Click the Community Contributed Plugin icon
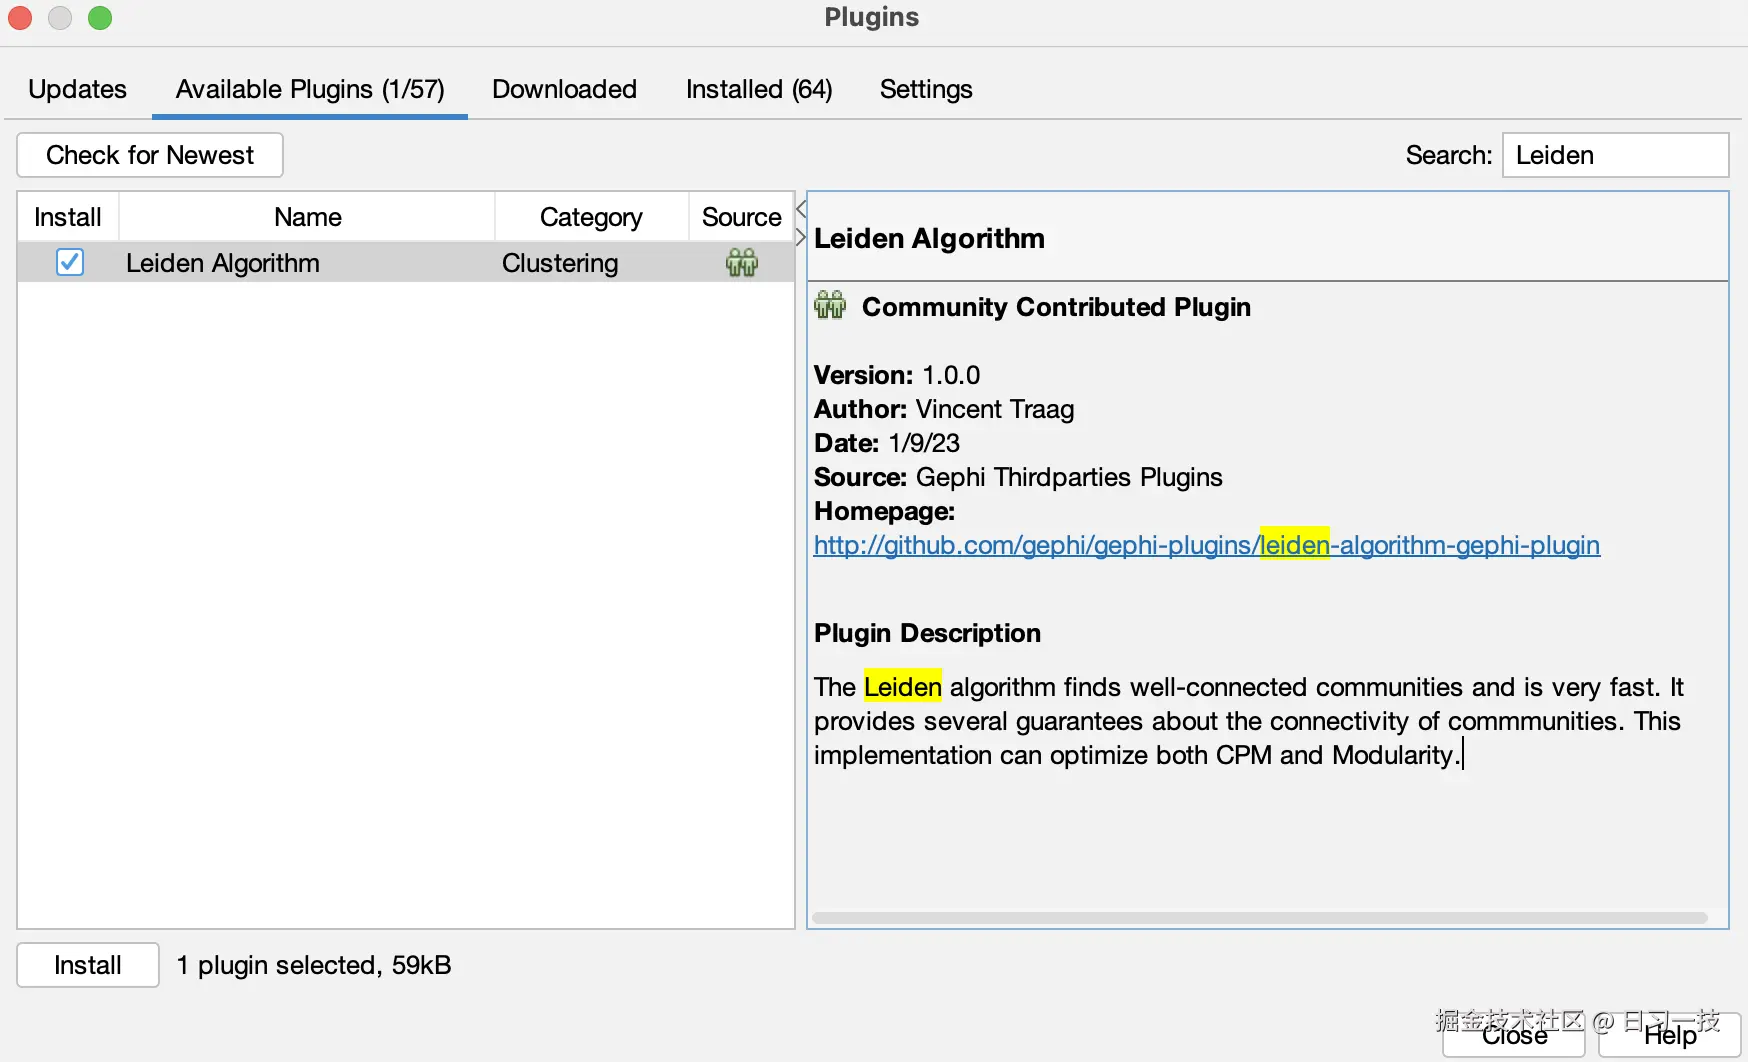The image size is (1748, 1062). [x=828, y=306]
